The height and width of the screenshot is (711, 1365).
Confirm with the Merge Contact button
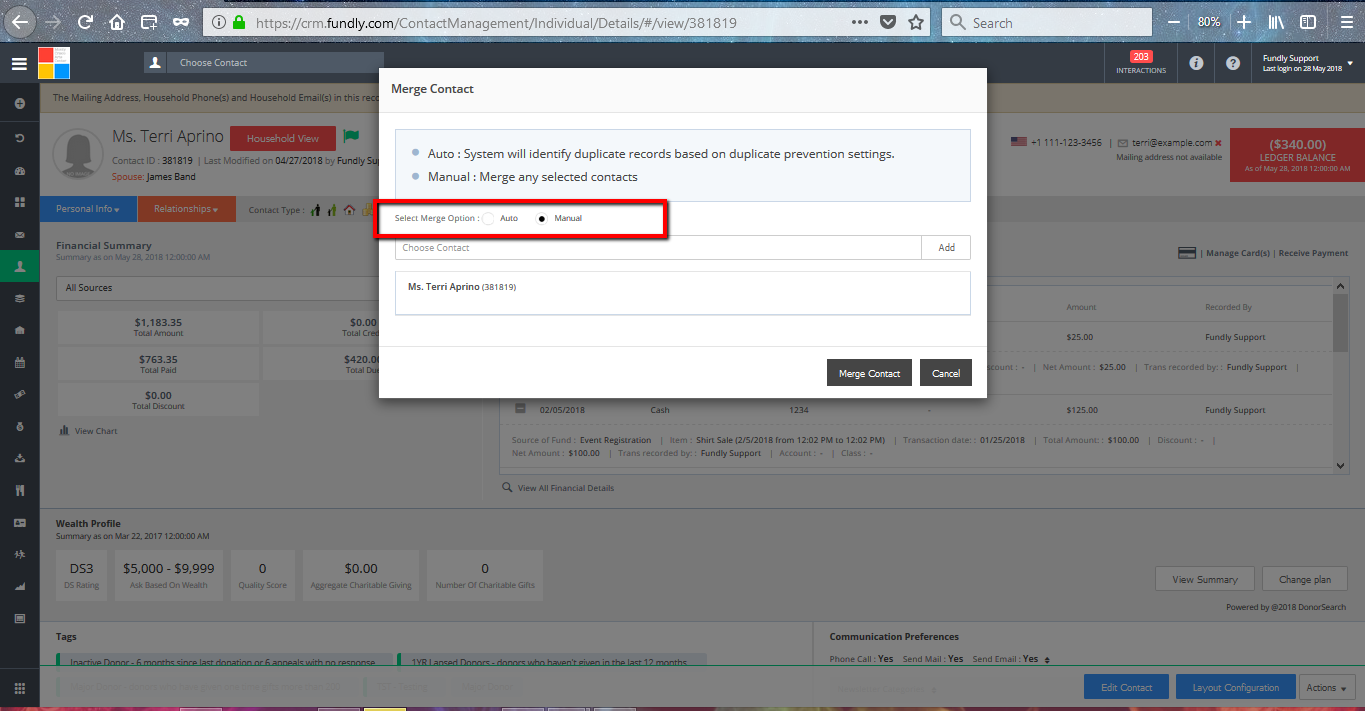869,373
